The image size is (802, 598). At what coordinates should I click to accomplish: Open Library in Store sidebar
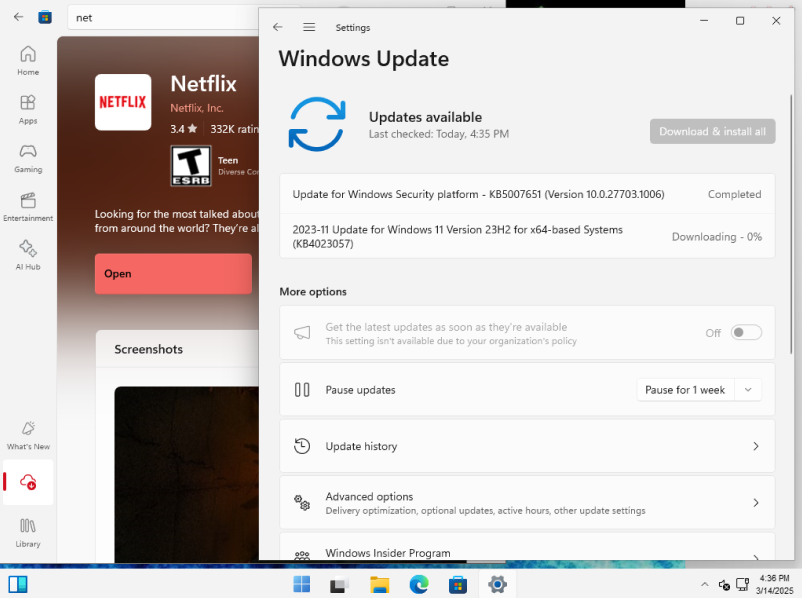pos(28,533)
